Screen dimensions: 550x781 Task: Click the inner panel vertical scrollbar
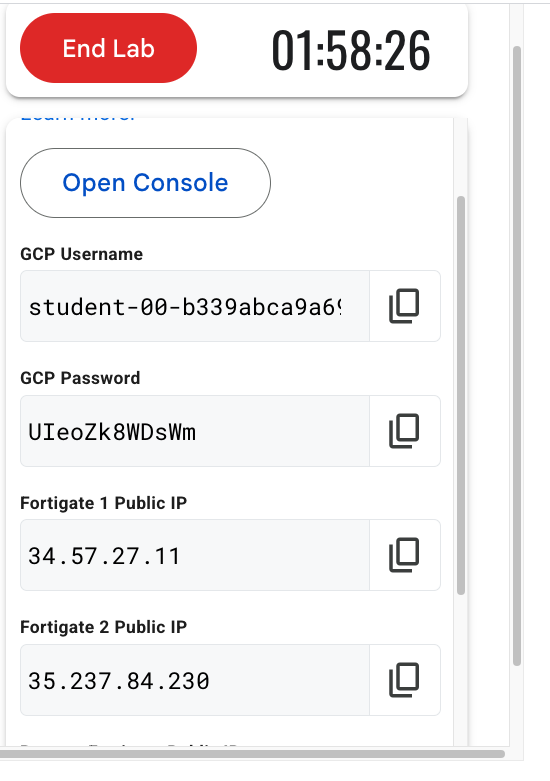(x=461, y=395)
